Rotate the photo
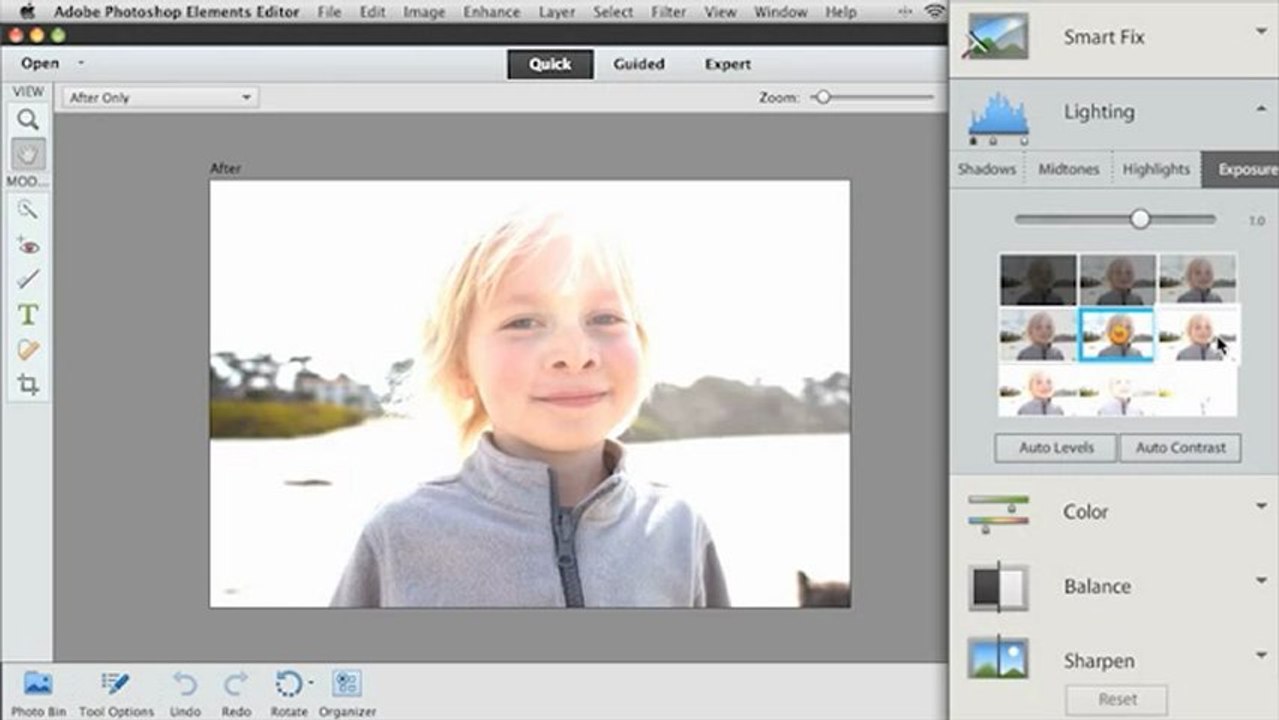Viewport: 1279px width, 720px height. (288, 693)
